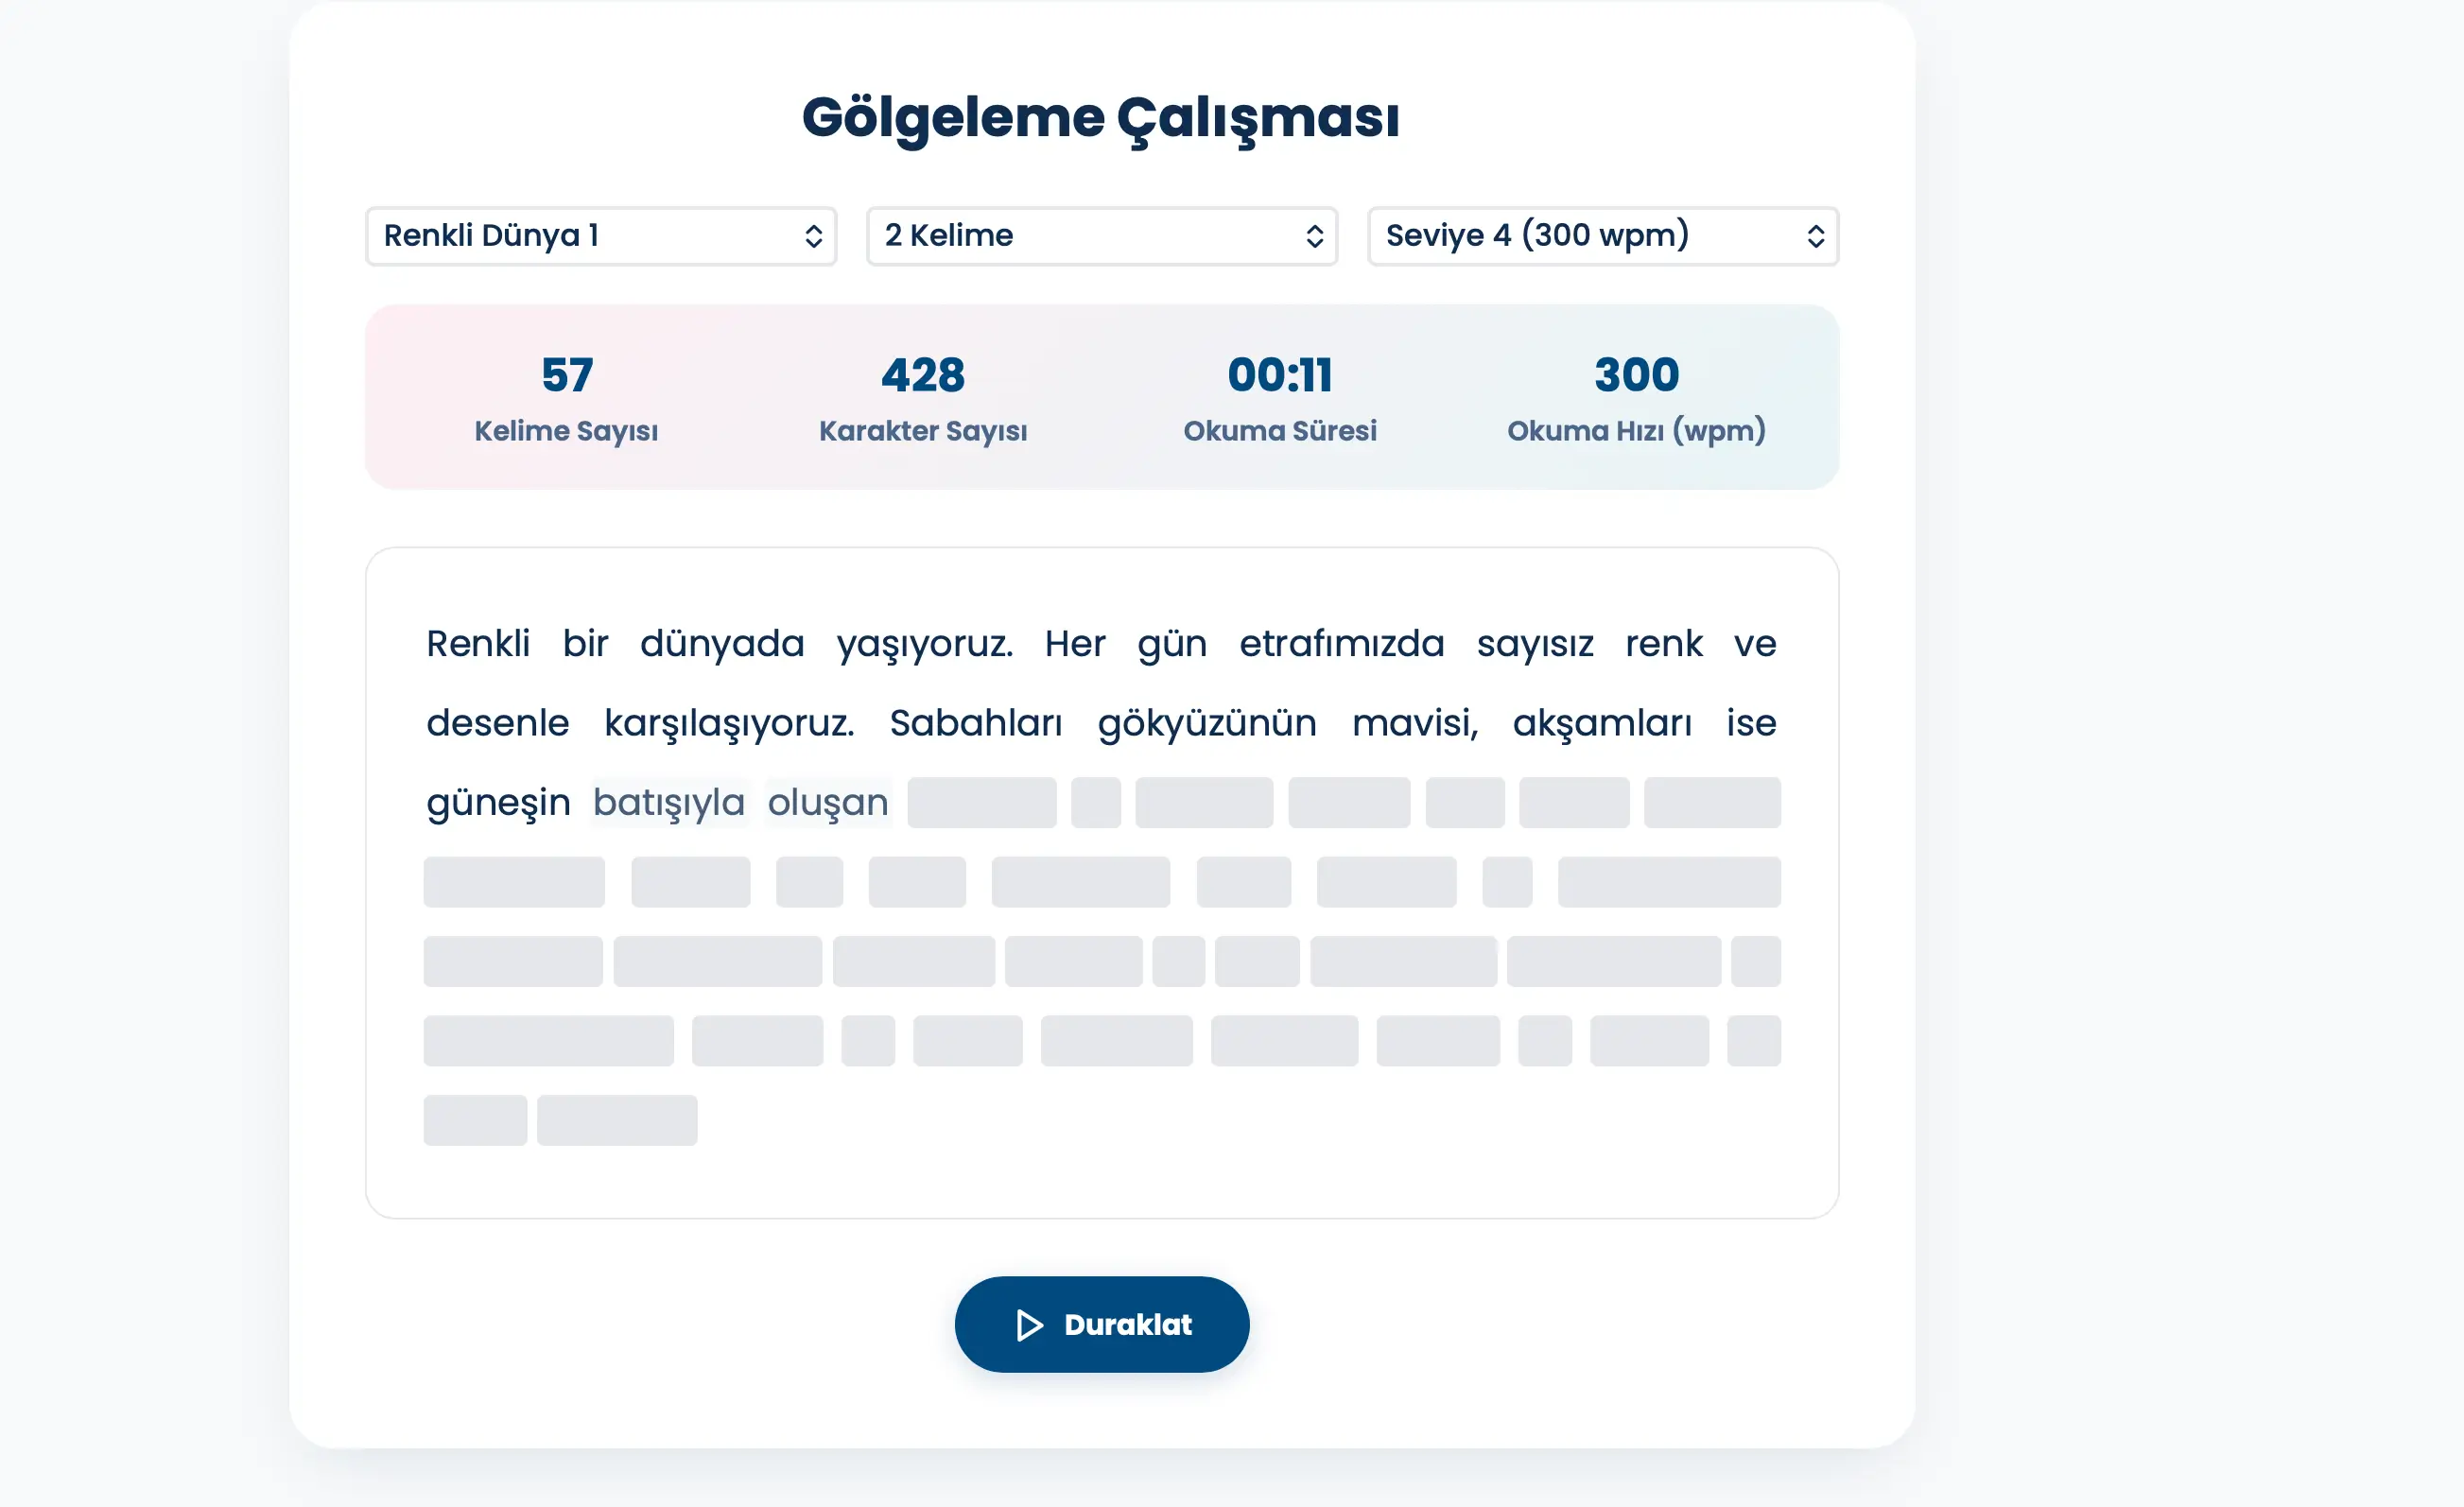Open the 2 Kelime chunk size dropdown
This screenshot has width=2464, height=1507.
pos(1100,236)
